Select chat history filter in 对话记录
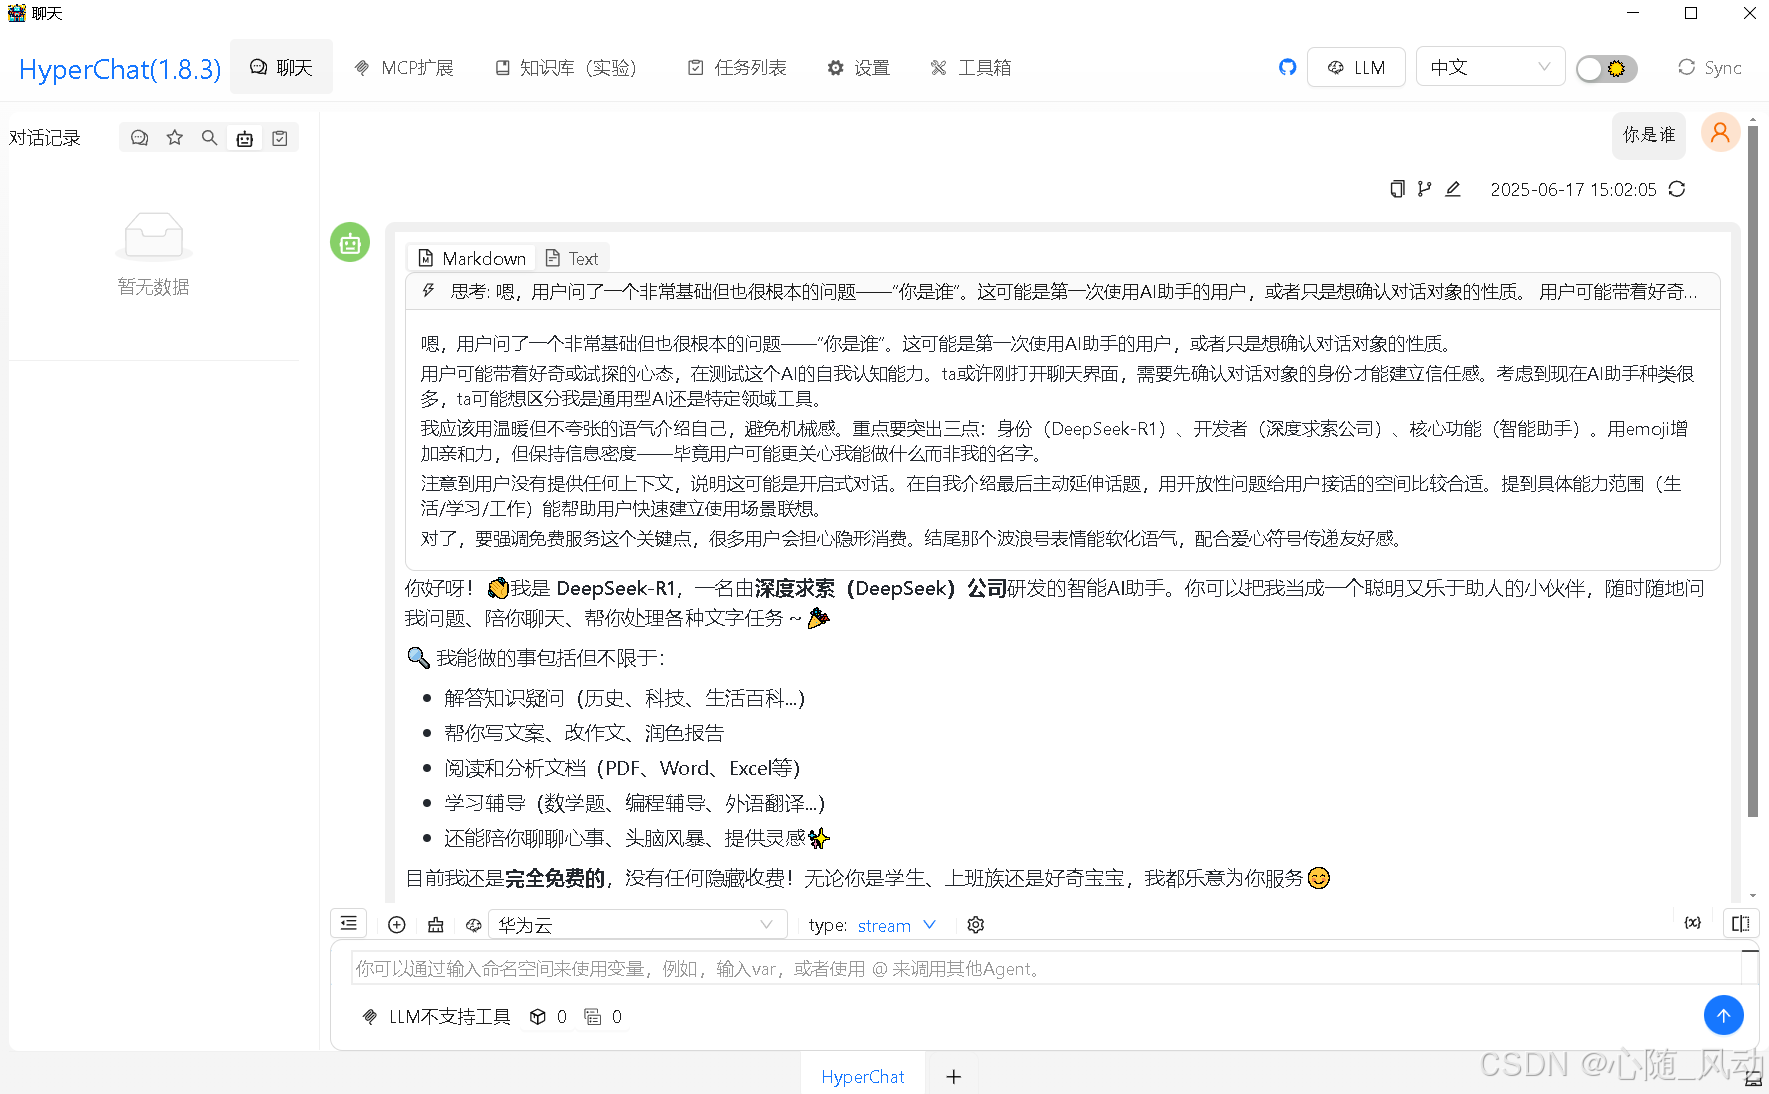The image size is (1769, 1094). click(140, 138)
